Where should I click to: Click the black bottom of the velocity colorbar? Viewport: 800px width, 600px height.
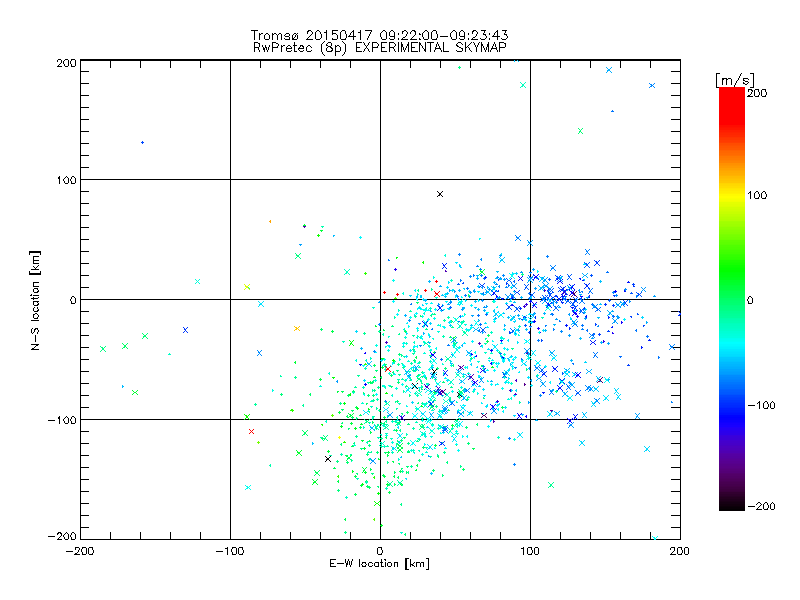732,504
